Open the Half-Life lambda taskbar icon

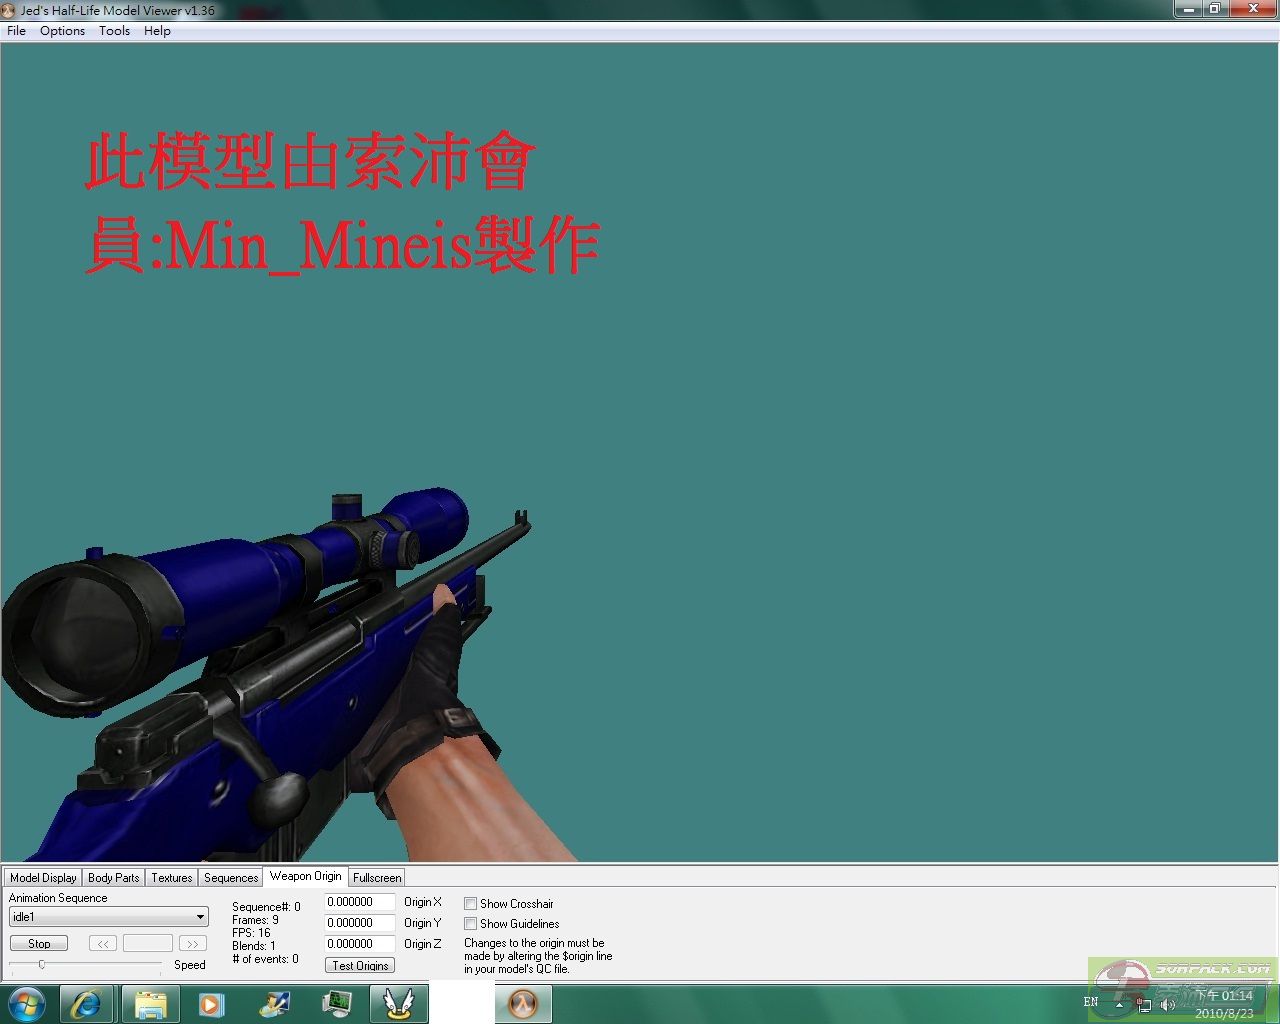pyautogui.click(x=523, y=1003)
